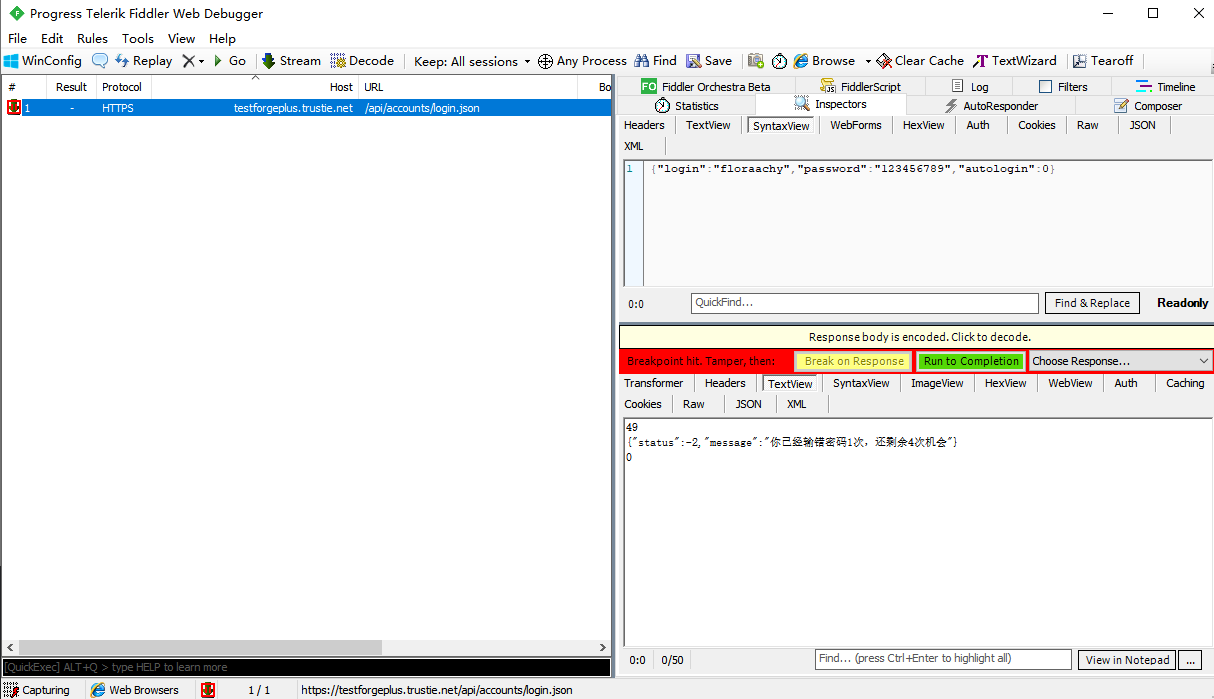
Task: Open the Edit menu
Action: (x=52, y=39)
